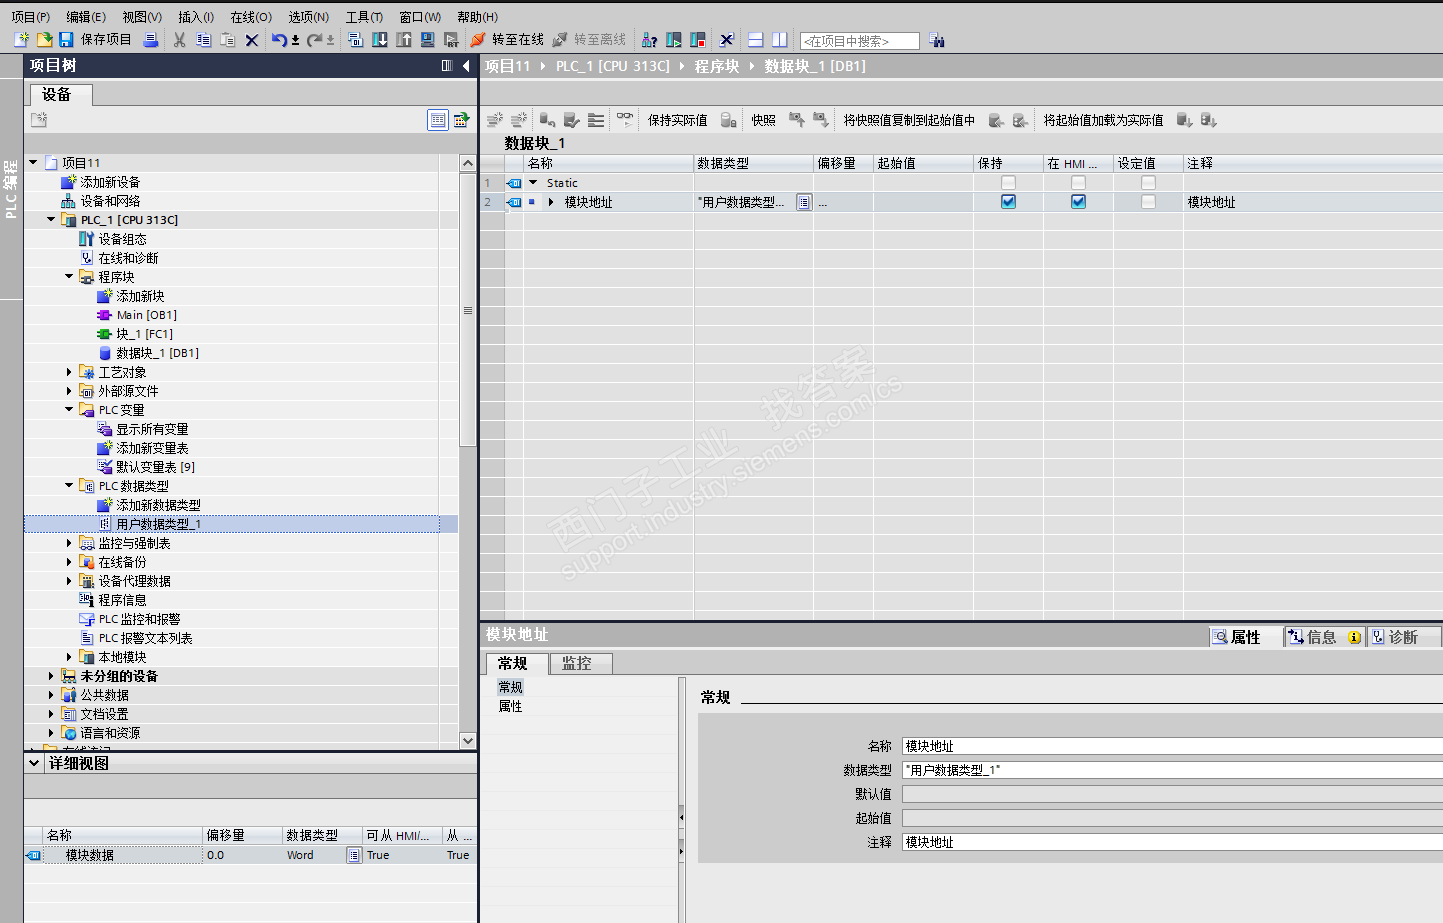Click 将快照值复制到起始值中 button
The width and height of the screenshot is (1443, 923).
(909, 120)
